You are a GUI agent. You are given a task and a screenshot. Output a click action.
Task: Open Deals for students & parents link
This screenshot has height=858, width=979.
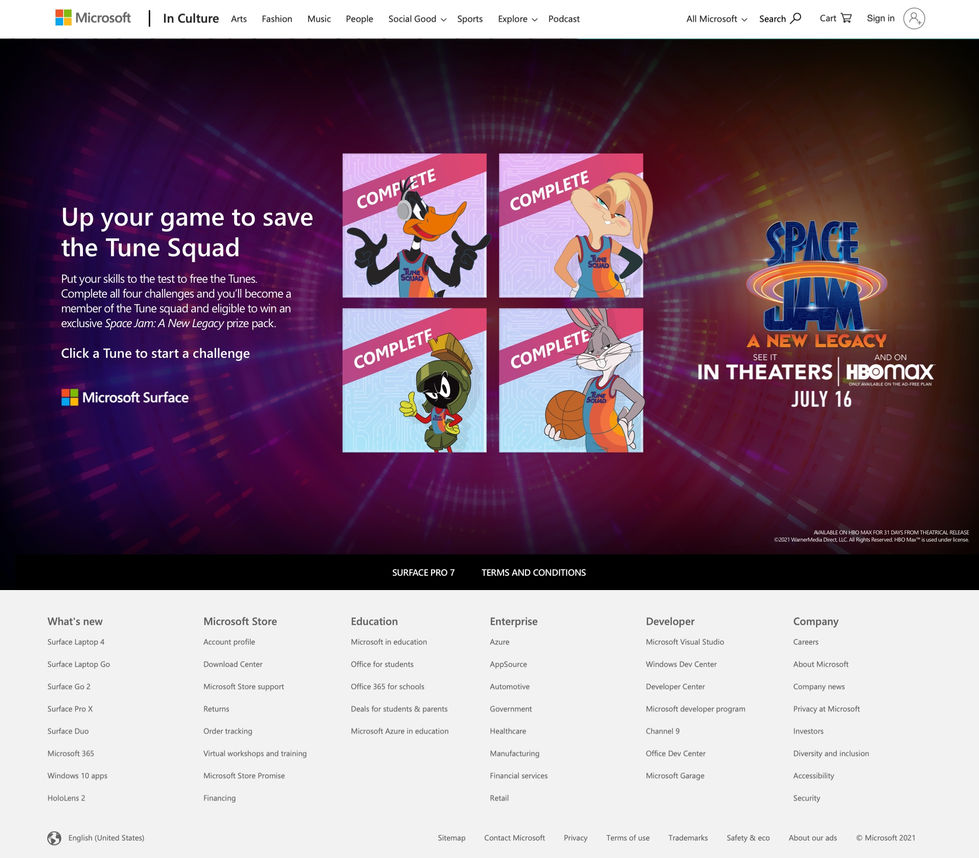click(x=399, y=709)
